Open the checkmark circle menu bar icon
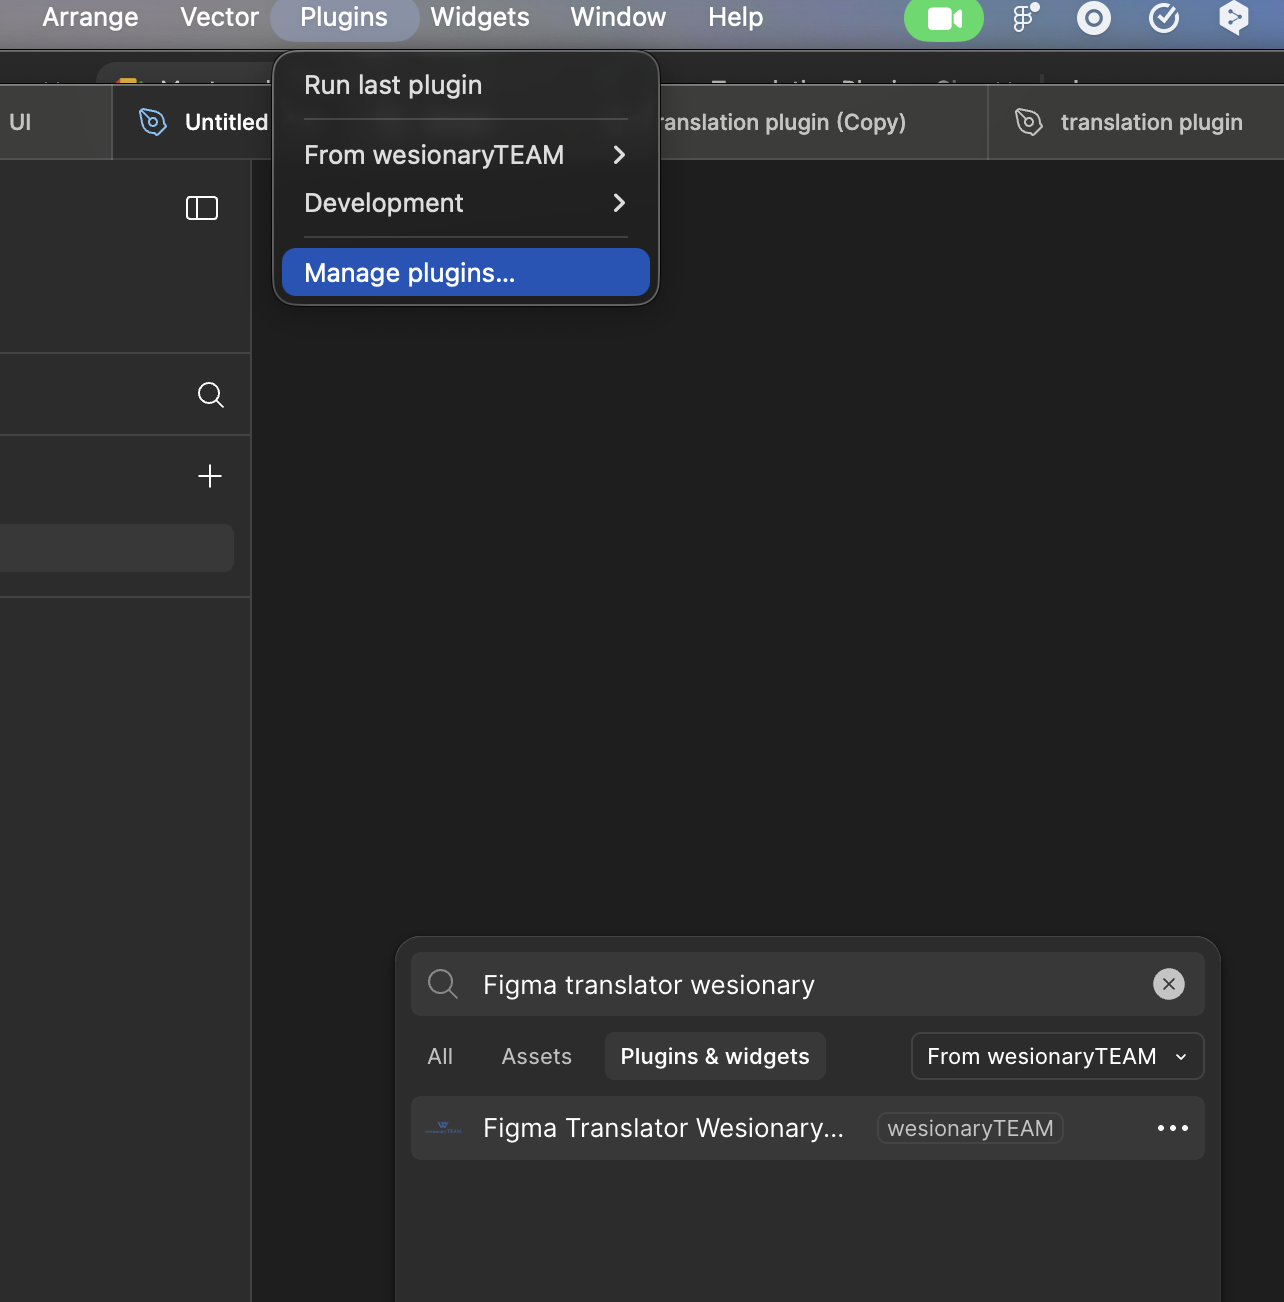 pos(1164,17)
